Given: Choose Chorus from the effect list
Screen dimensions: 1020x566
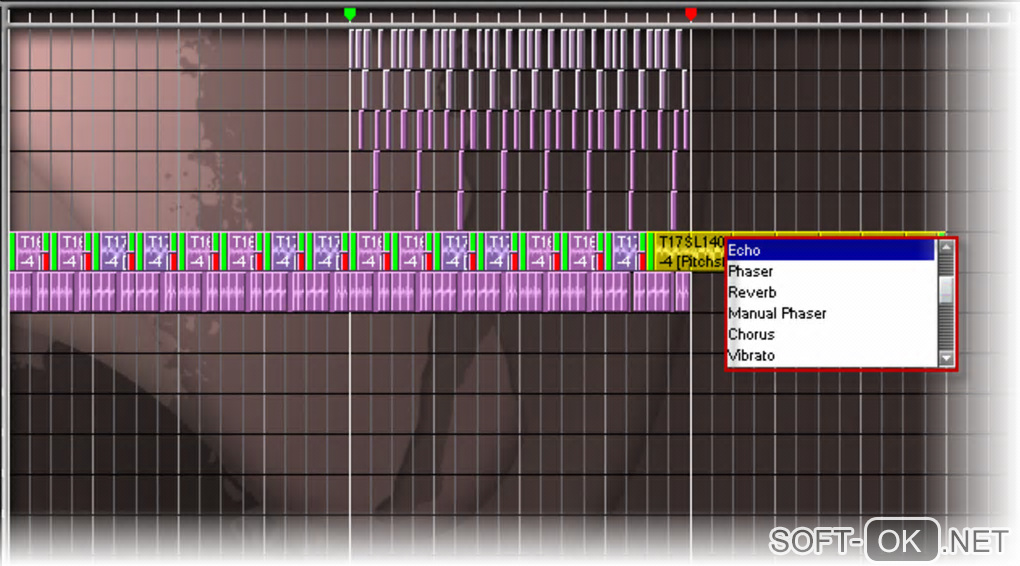Looking at the screenshot, I should 831,334.
